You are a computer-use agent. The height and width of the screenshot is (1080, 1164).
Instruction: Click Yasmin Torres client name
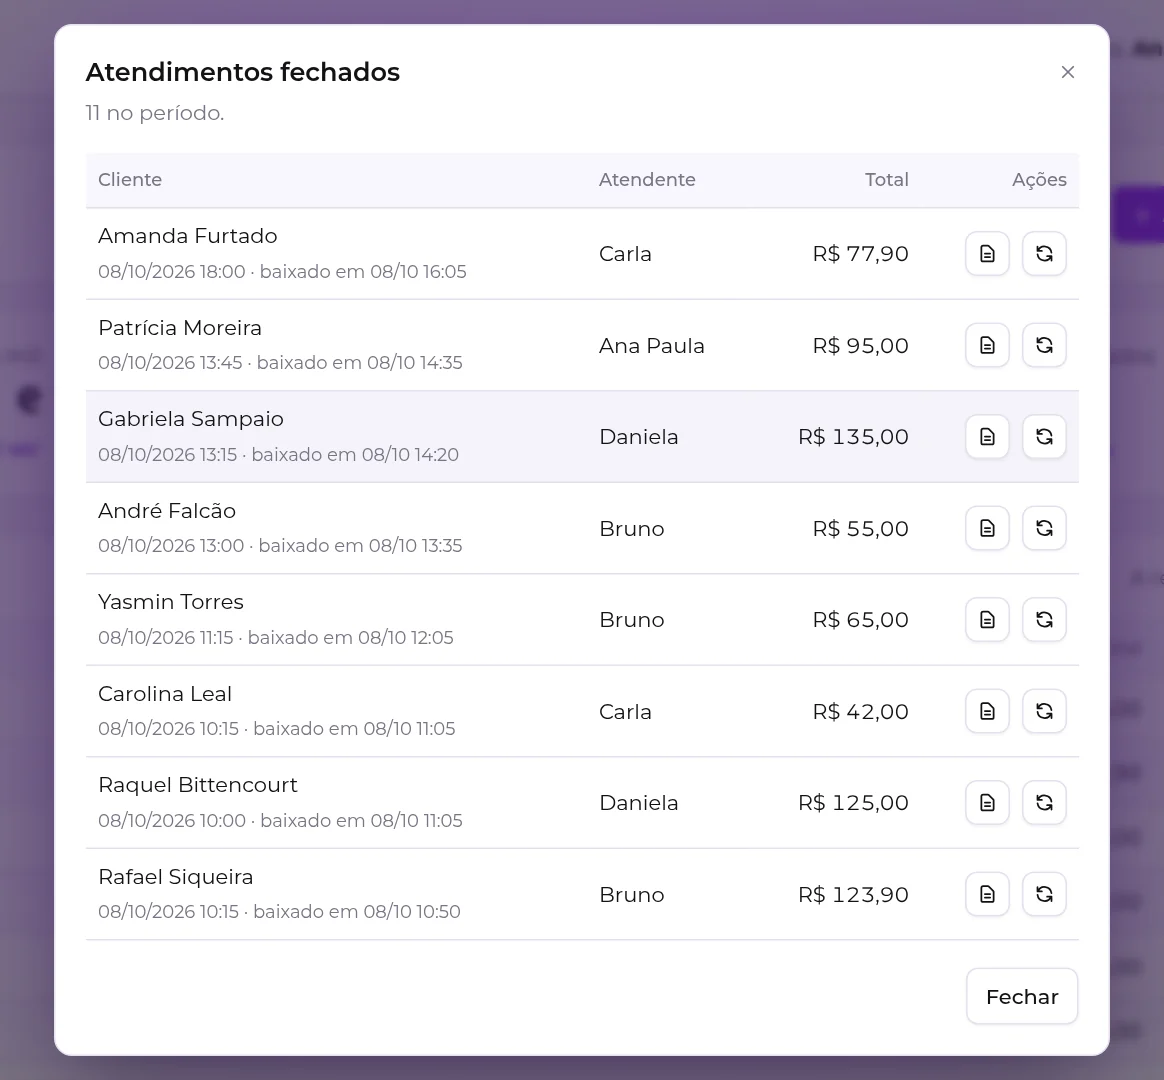tap(171, 602)
